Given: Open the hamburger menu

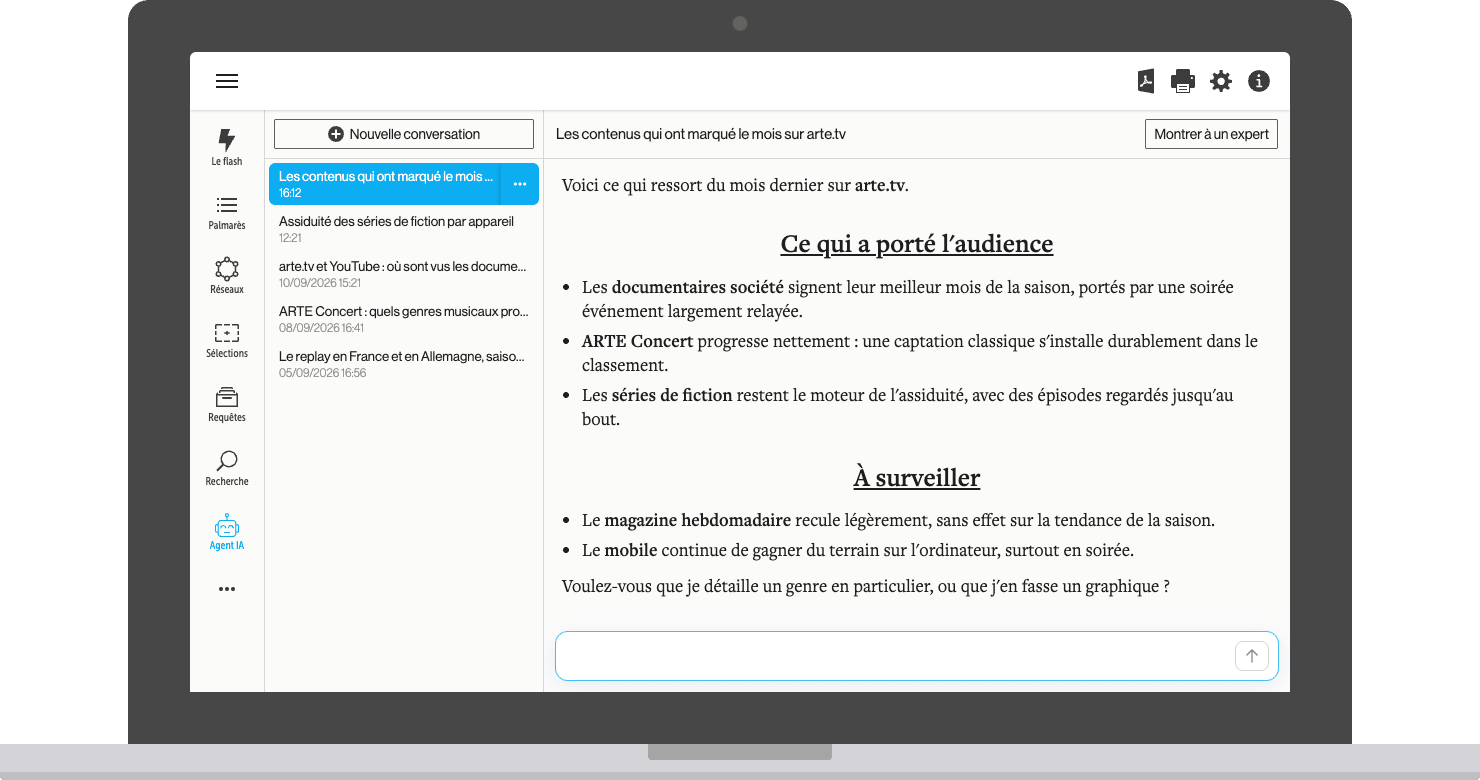Looking at the screenshot, I should pos(227,81).
